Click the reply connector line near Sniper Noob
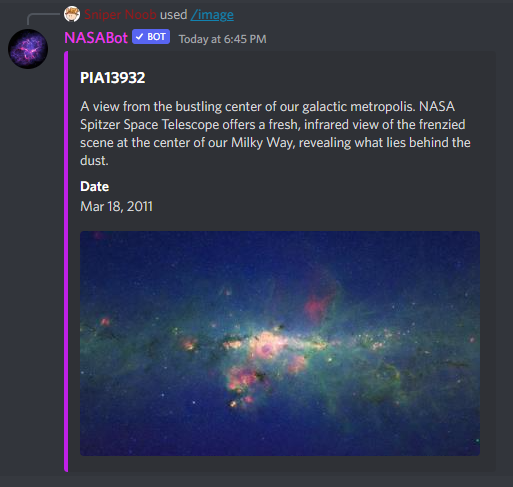513x487 pixels. [43, 19]
